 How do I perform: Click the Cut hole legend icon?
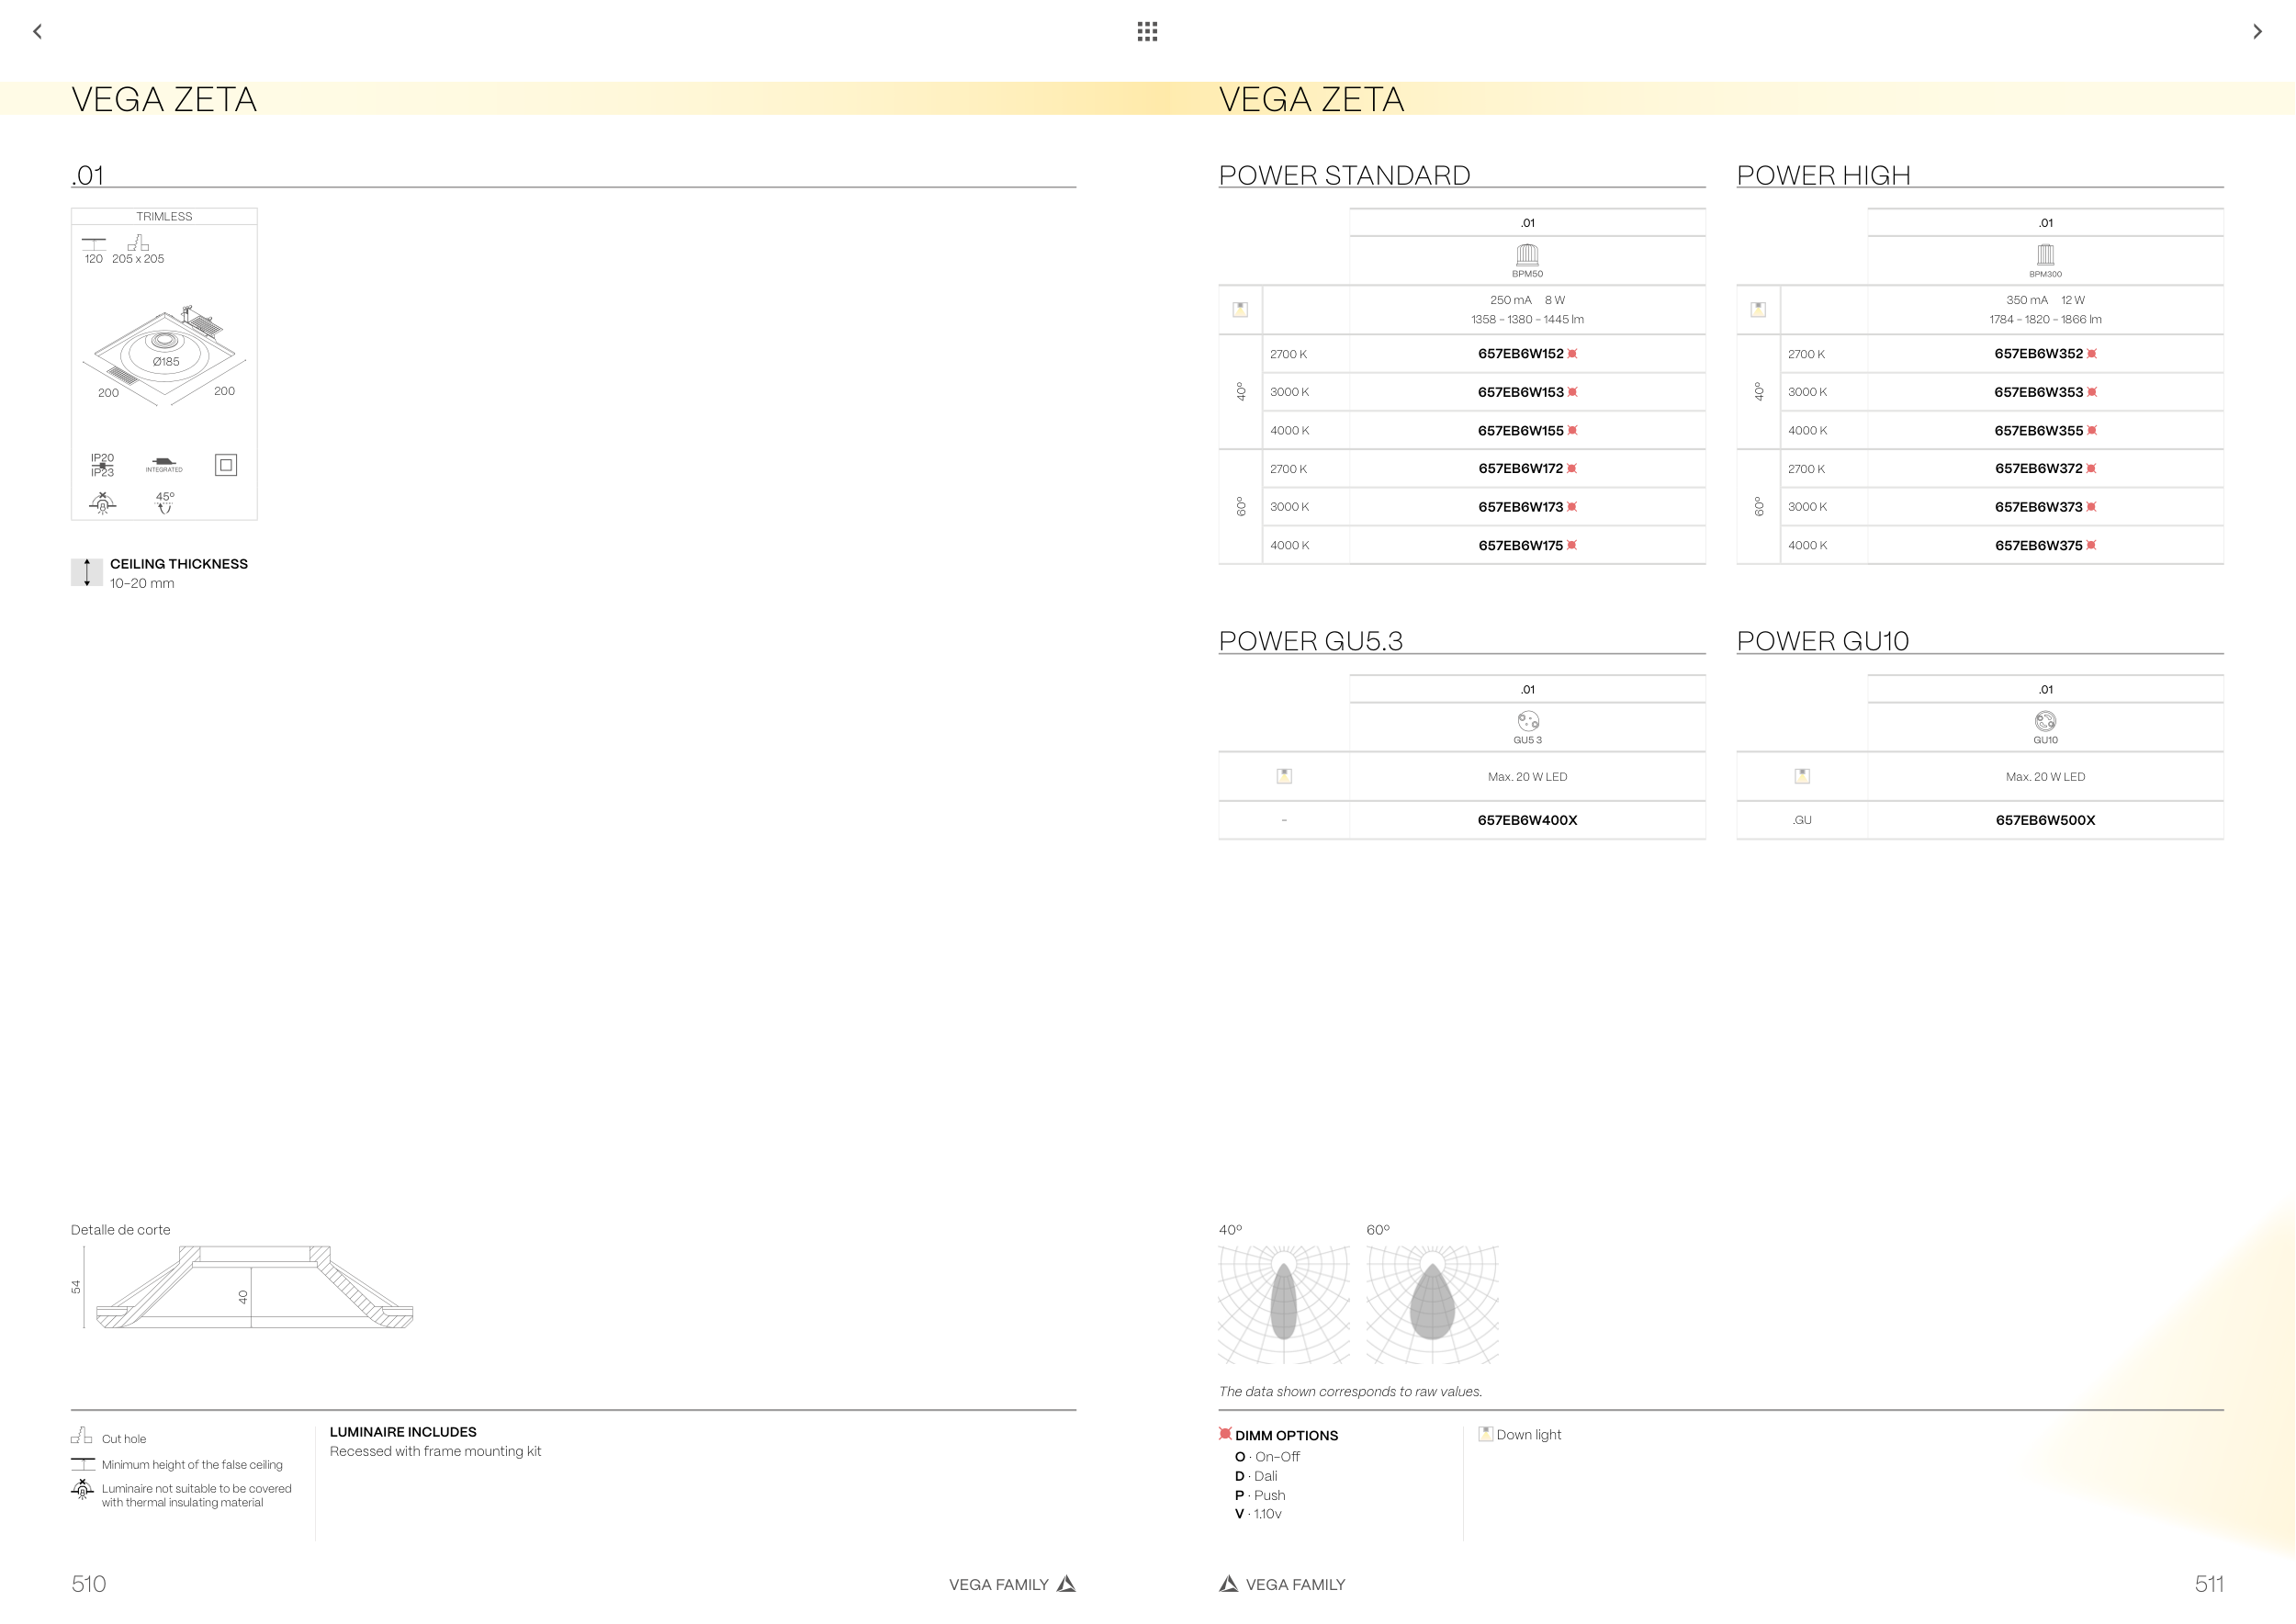pyautogui.click(x=81, y=1437)
